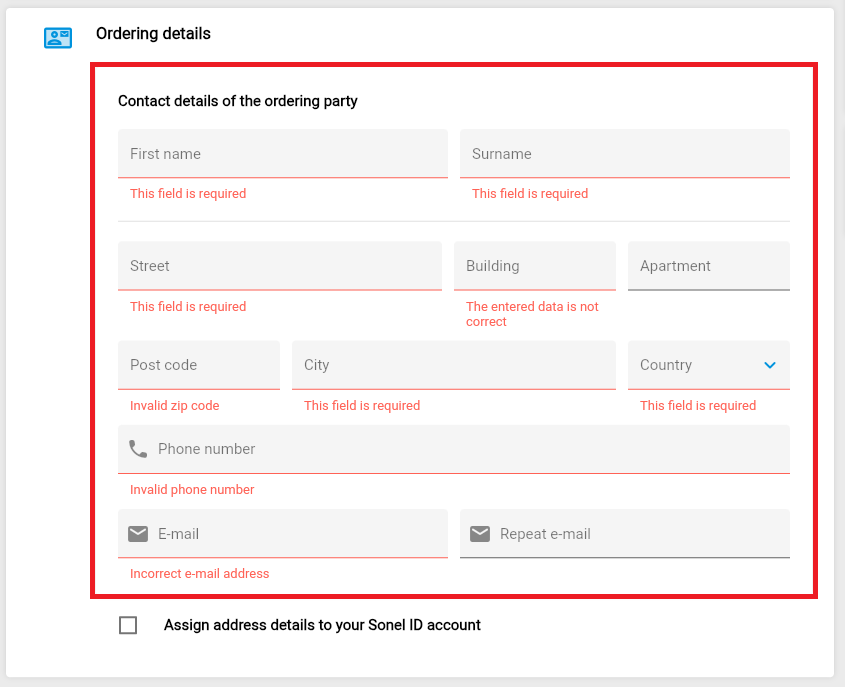Select the City input field
Screen dimensions: 845x687
453,365
